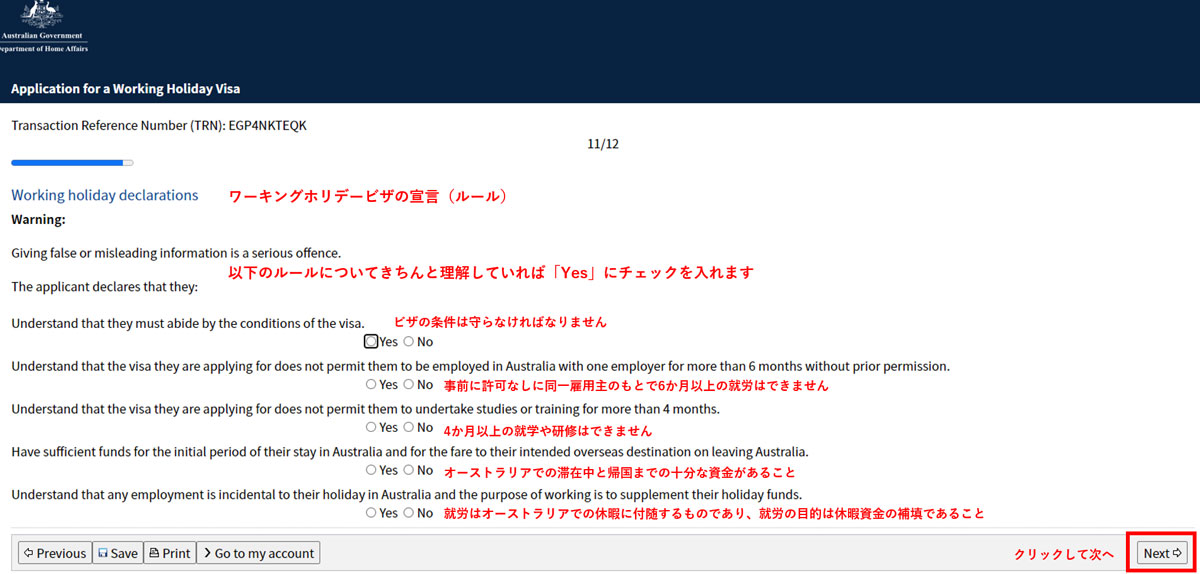Proceed with the Next button

coord(1163,553)
